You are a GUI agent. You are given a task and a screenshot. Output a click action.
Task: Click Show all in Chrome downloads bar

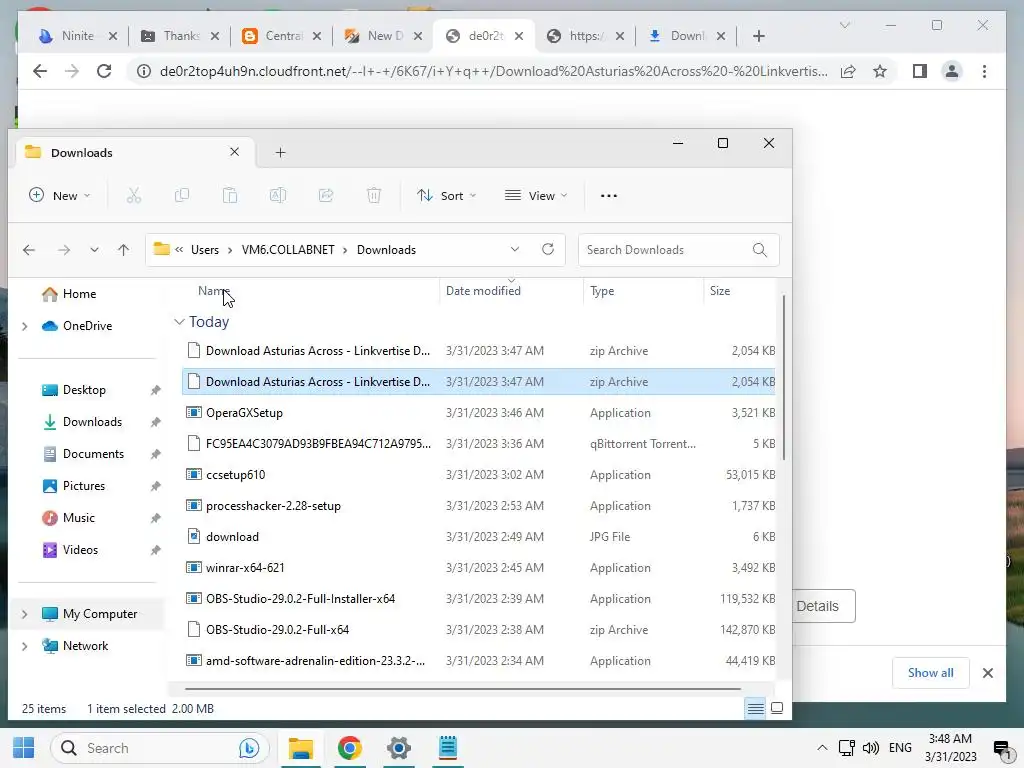click(x=930, y=673)
